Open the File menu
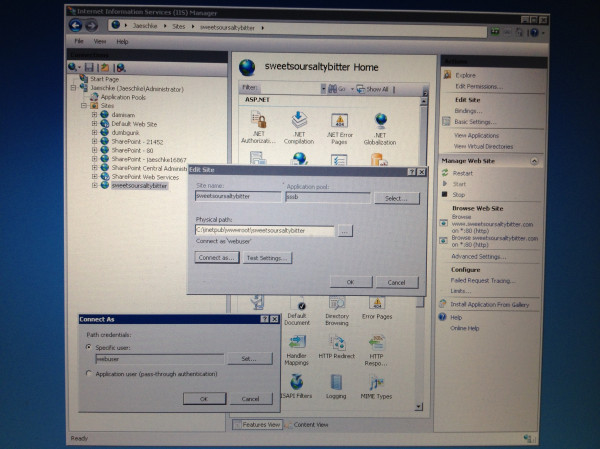The height and width of the screenshot is (449, 600). click(79, 41)
